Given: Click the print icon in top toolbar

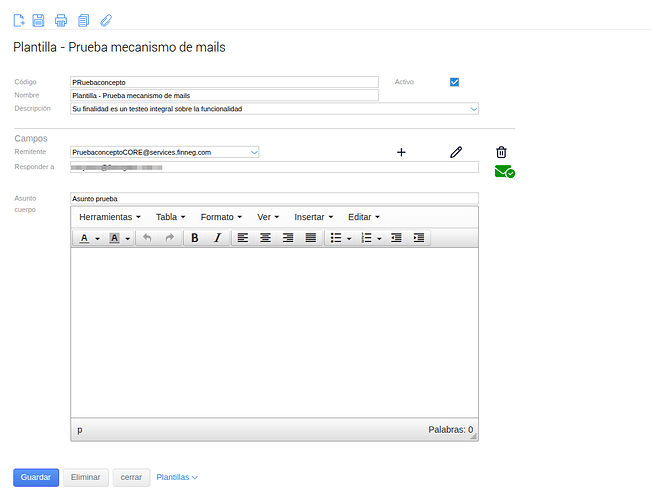Looking at the screenshot, I should [61, 20].
